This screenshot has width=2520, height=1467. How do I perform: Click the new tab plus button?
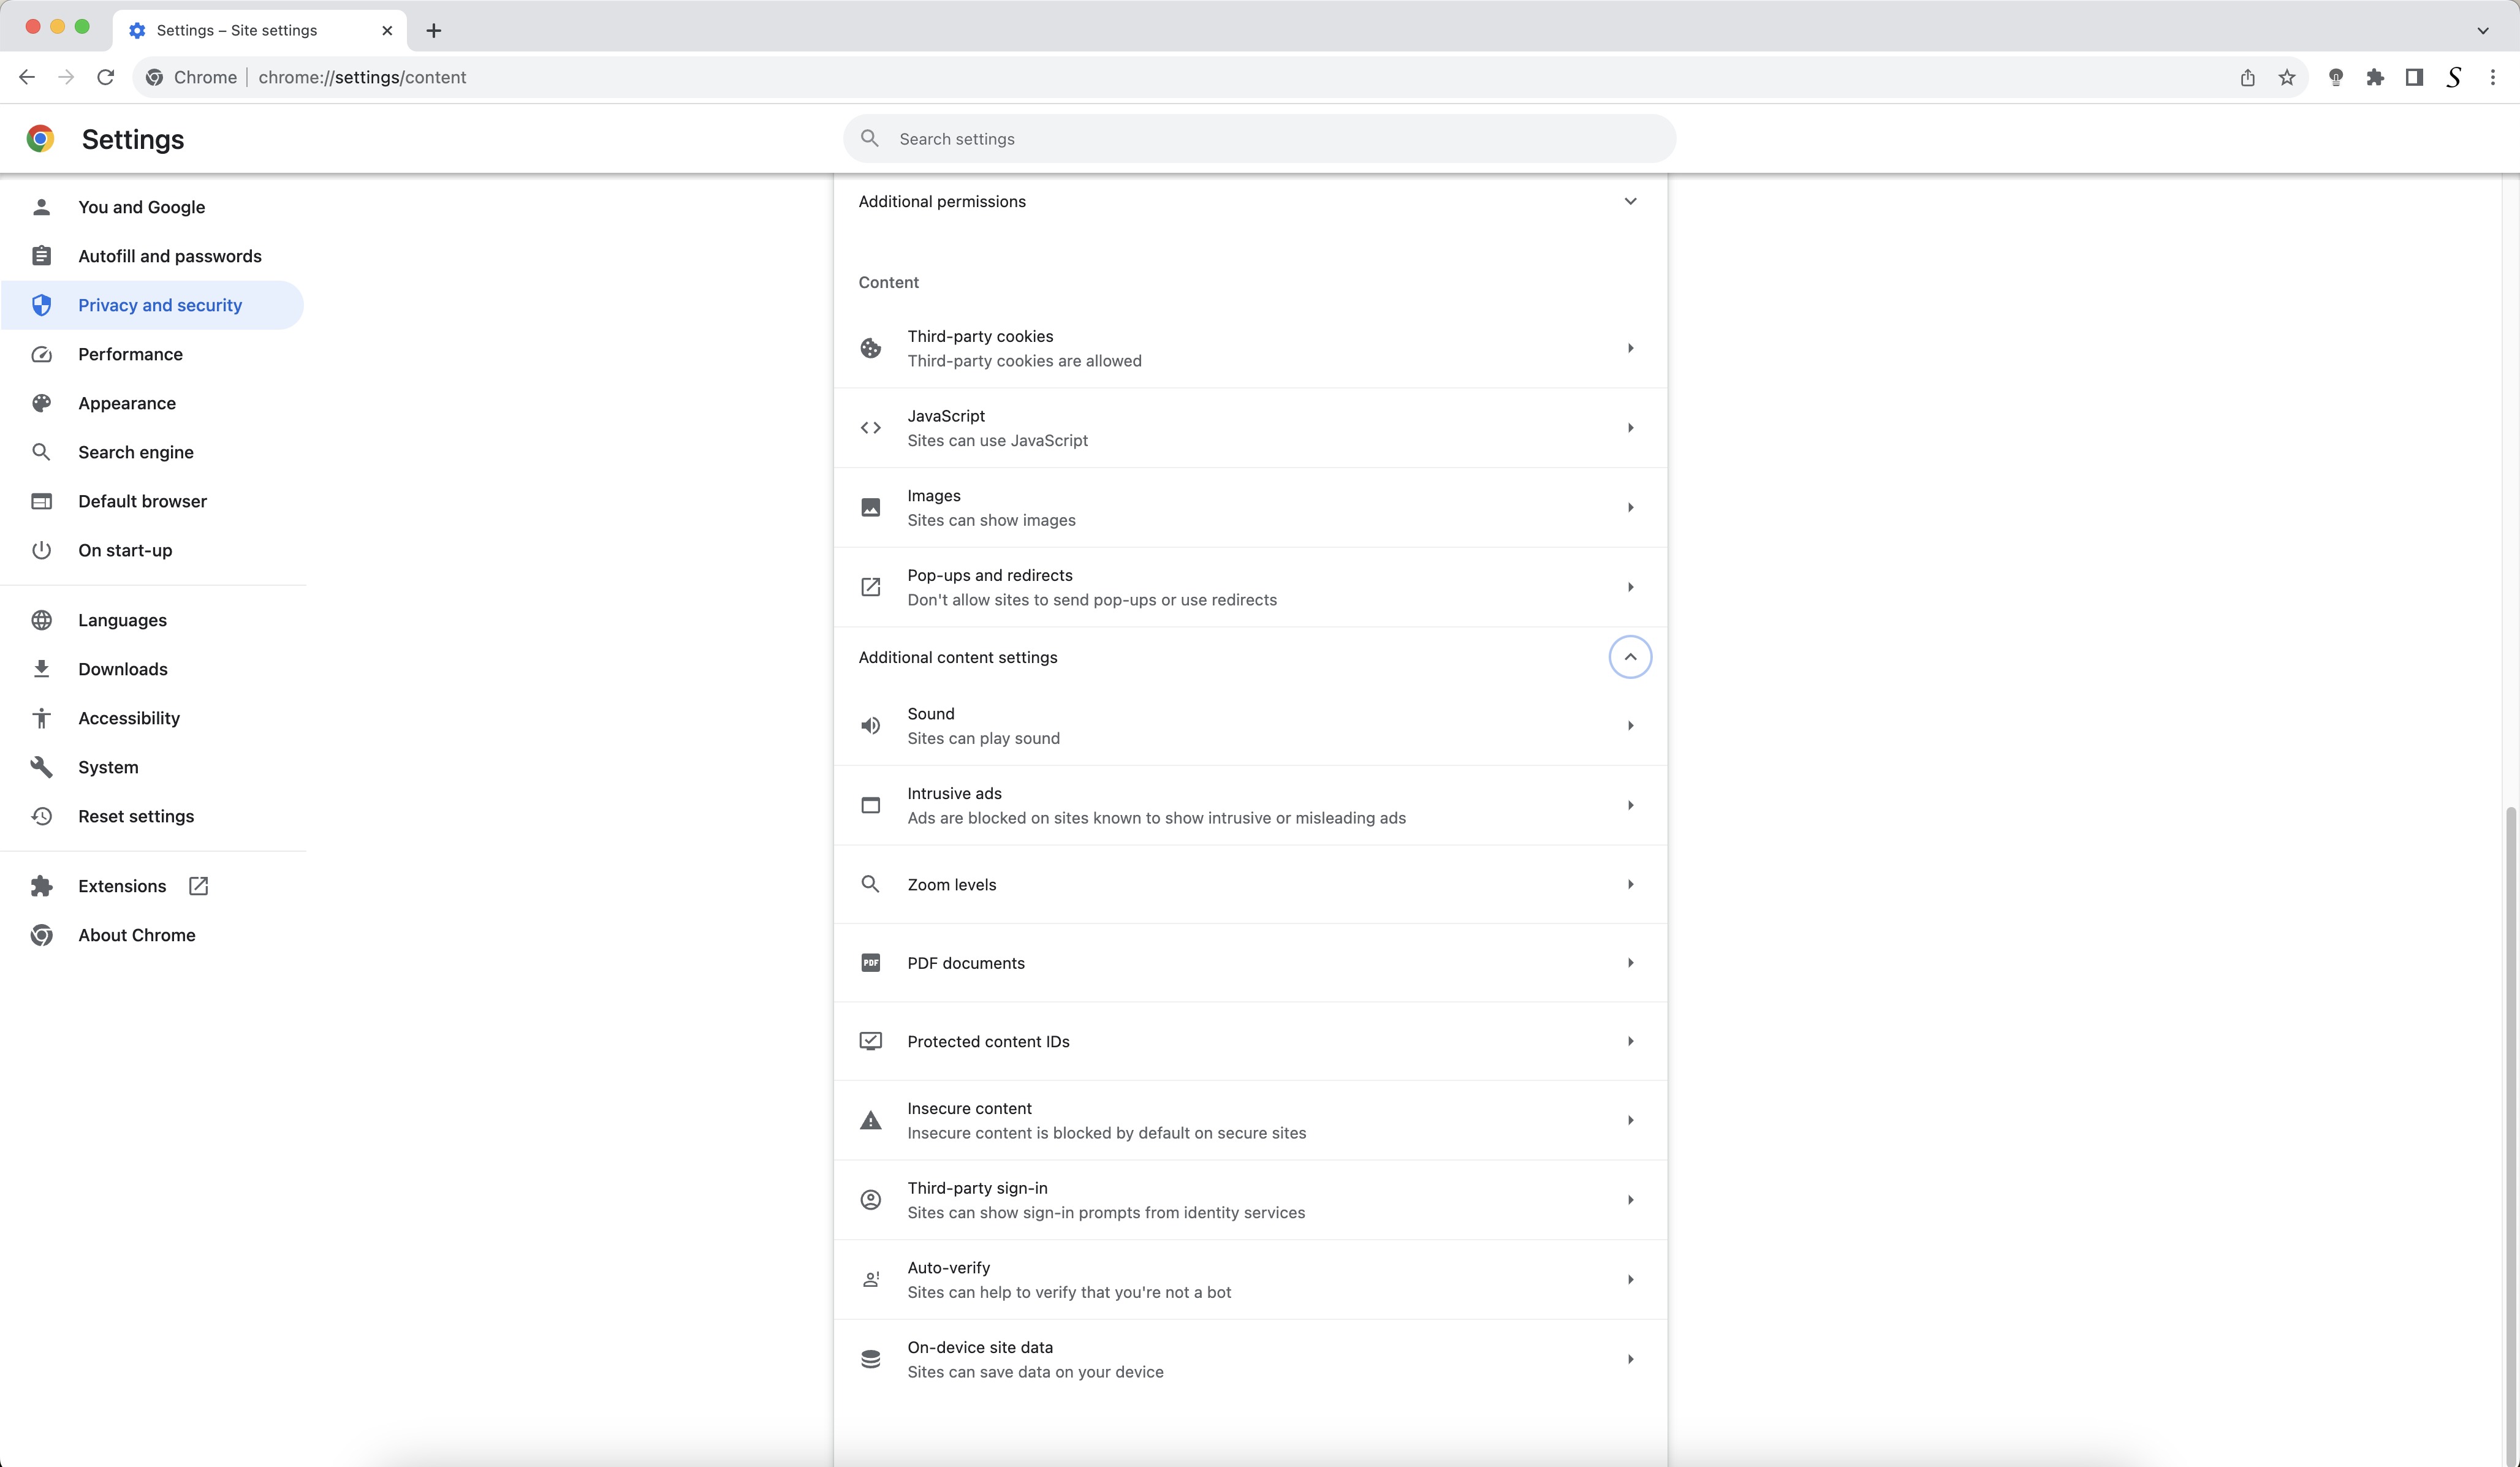[433, 30]
